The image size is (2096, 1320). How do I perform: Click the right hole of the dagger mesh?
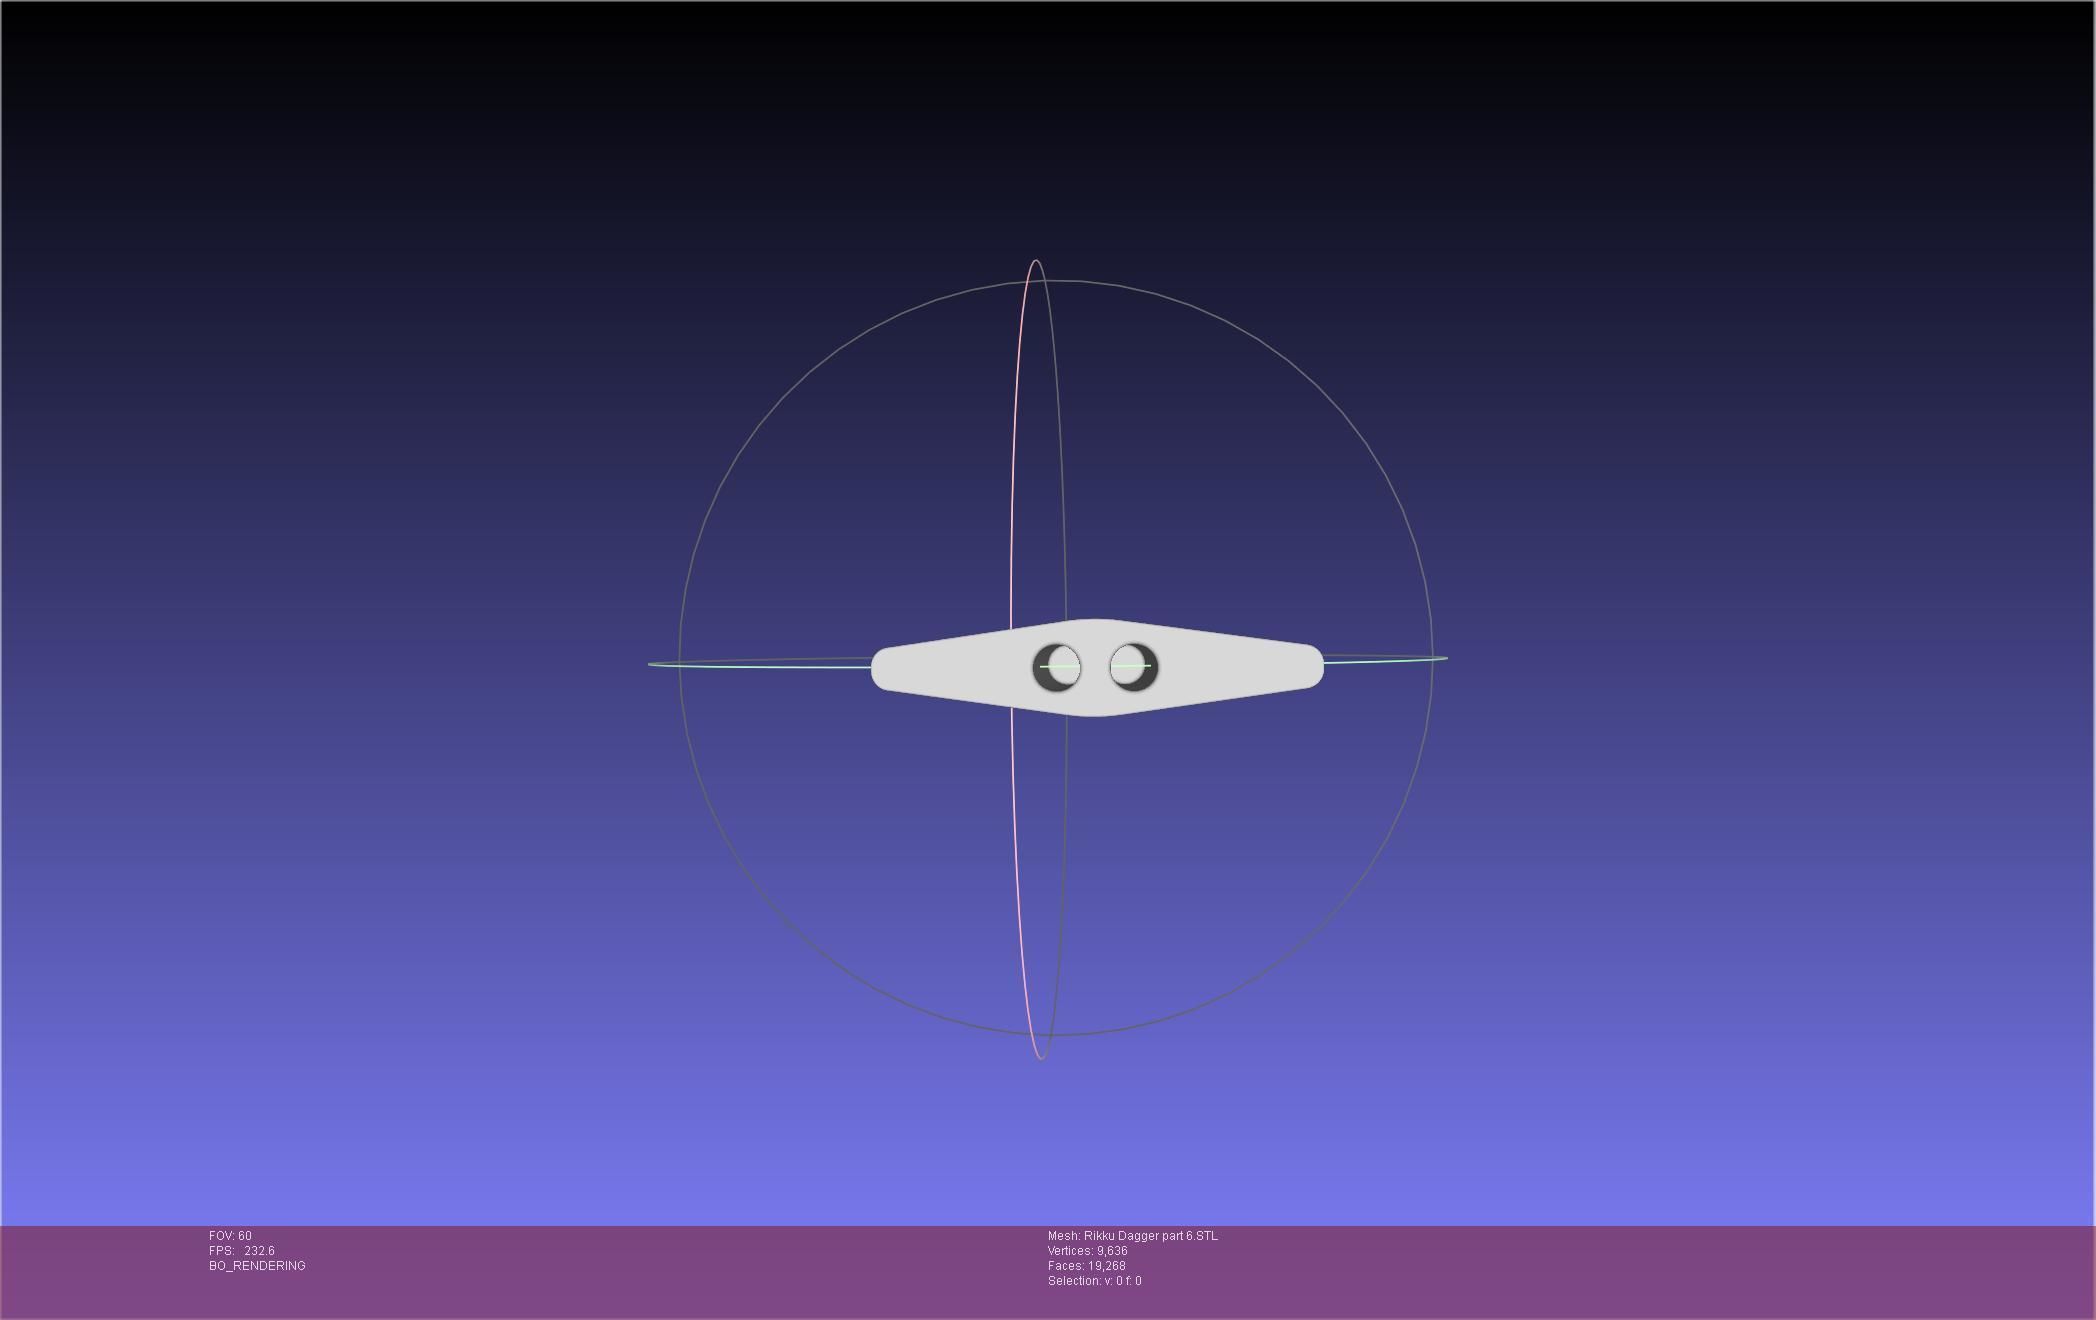(x=1133, y=667)
